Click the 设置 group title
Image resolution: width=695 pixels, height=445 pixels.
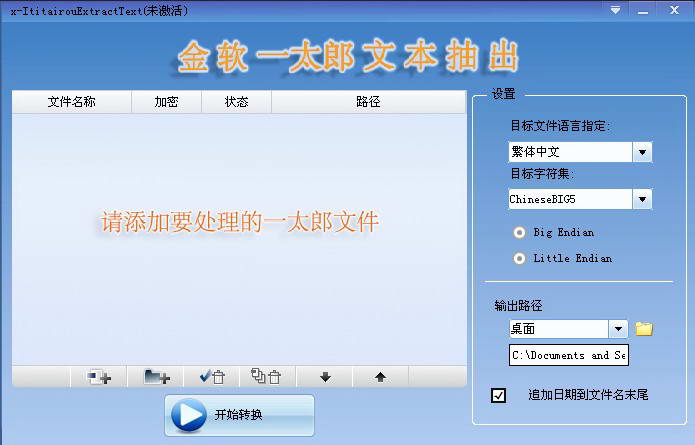[504, 94]
